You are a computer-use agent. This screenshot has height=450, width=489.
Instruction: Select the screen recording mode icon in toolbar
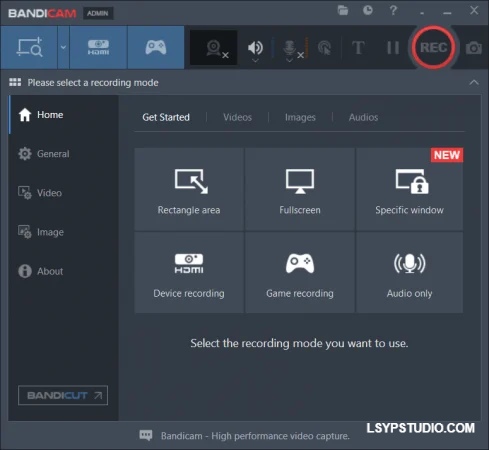coord(29,47)
